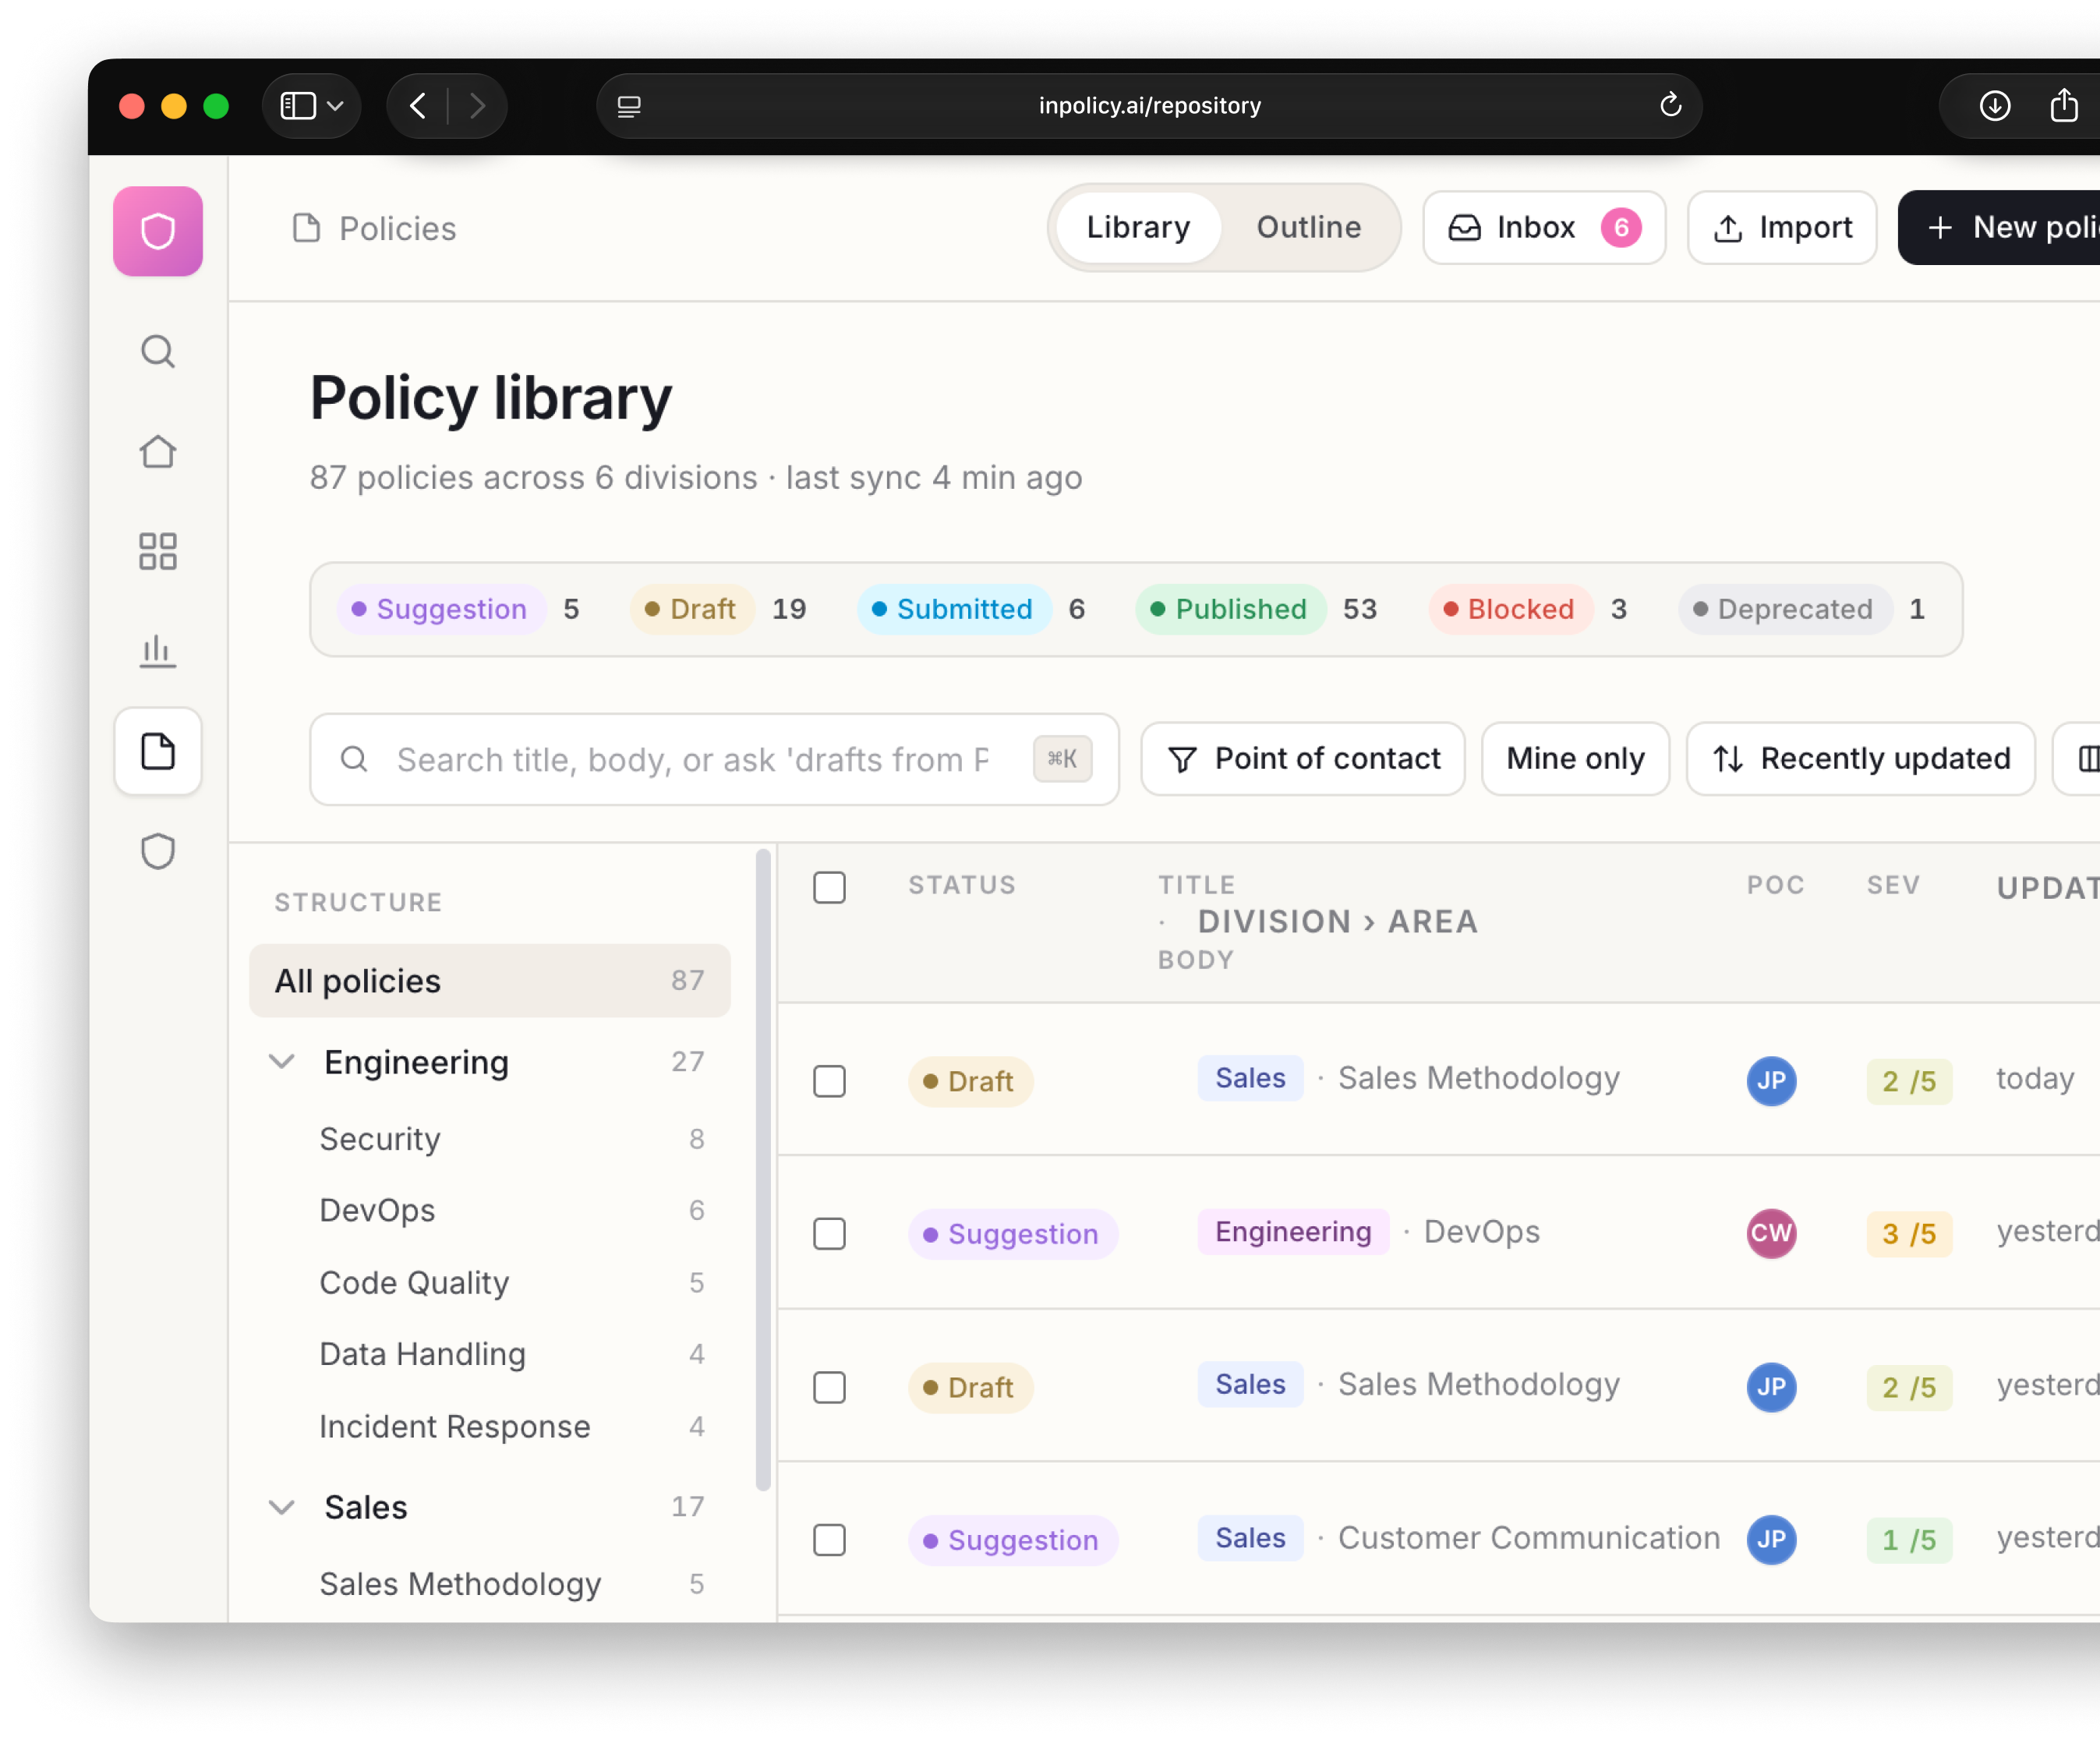Filter by Deprecated status chip
2100x1740 pixels.
click(1784, 609)
